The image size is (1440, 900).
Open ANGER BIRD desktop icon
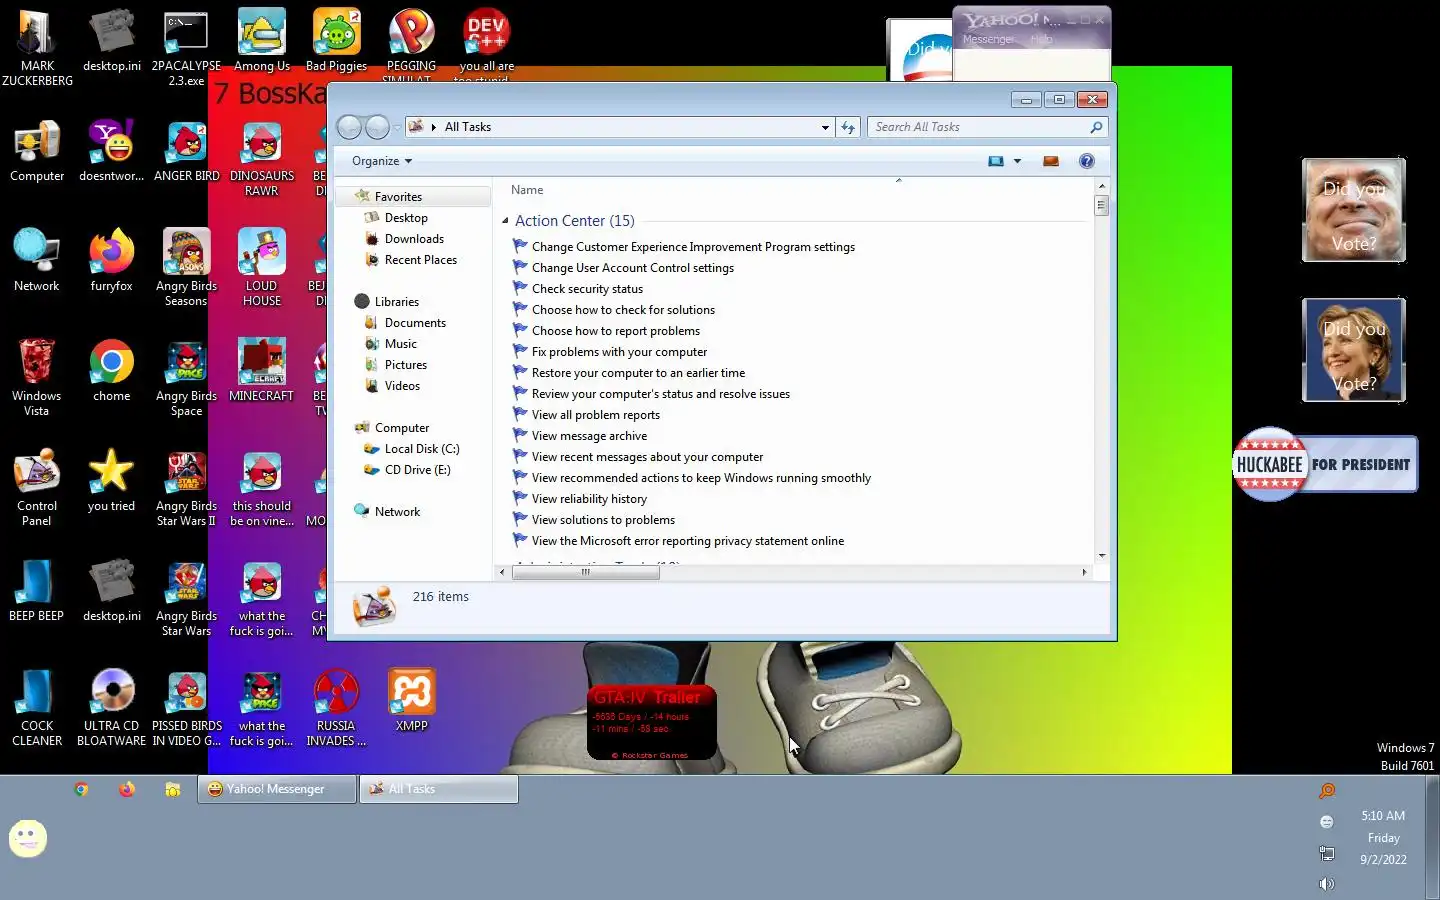(x=187, y=152)
